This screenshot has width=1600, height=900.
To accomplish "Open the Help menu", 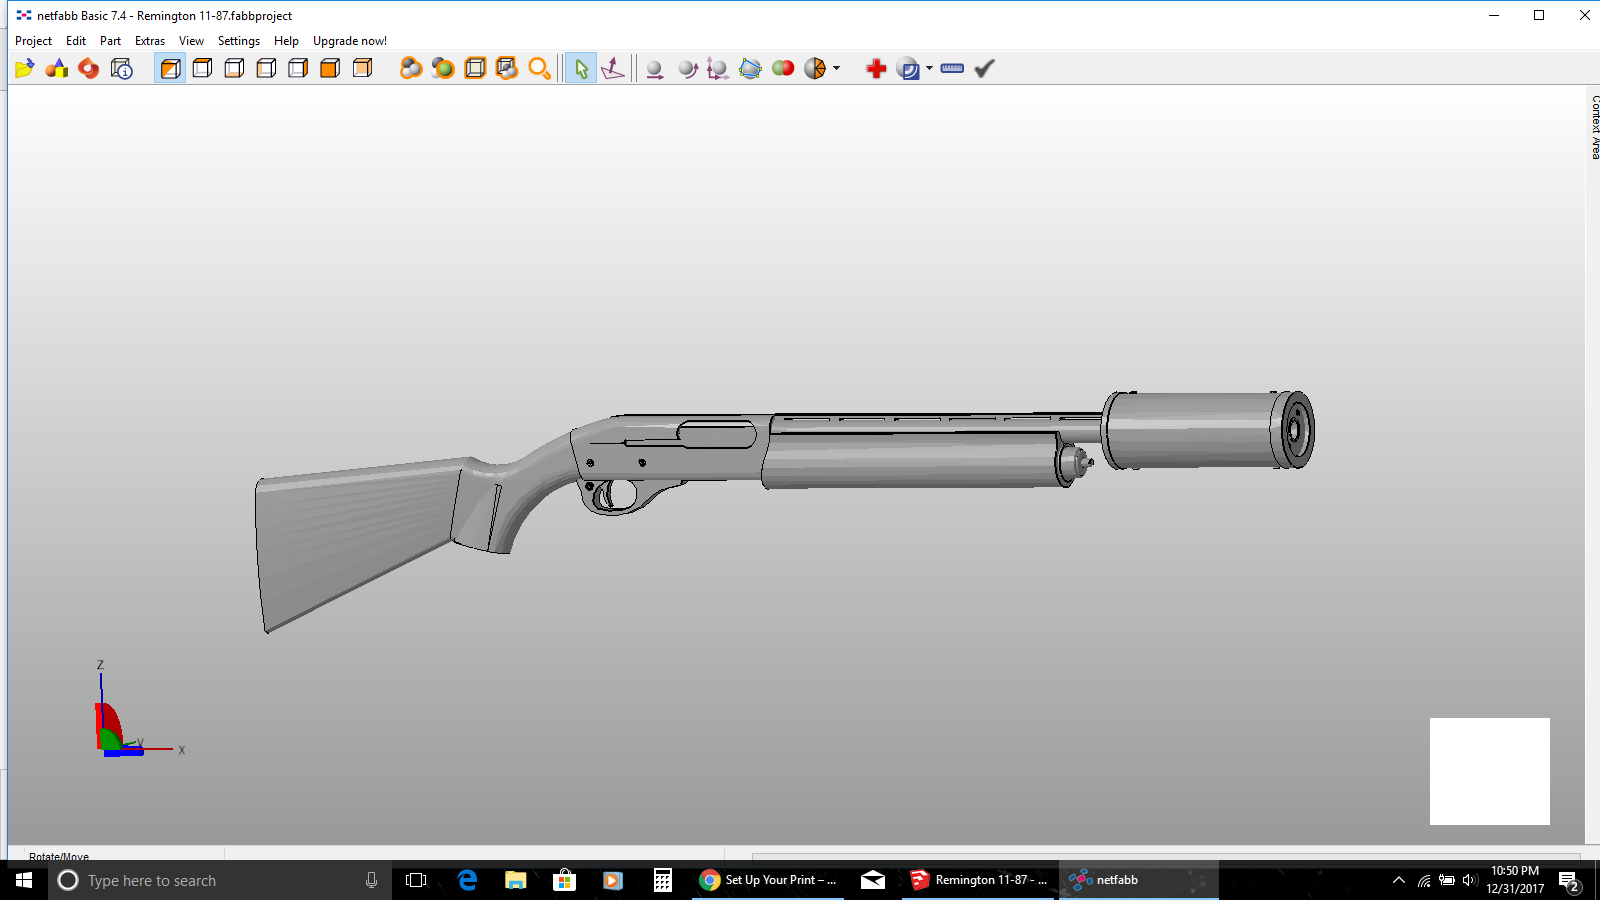I will (x=286, y=41).
